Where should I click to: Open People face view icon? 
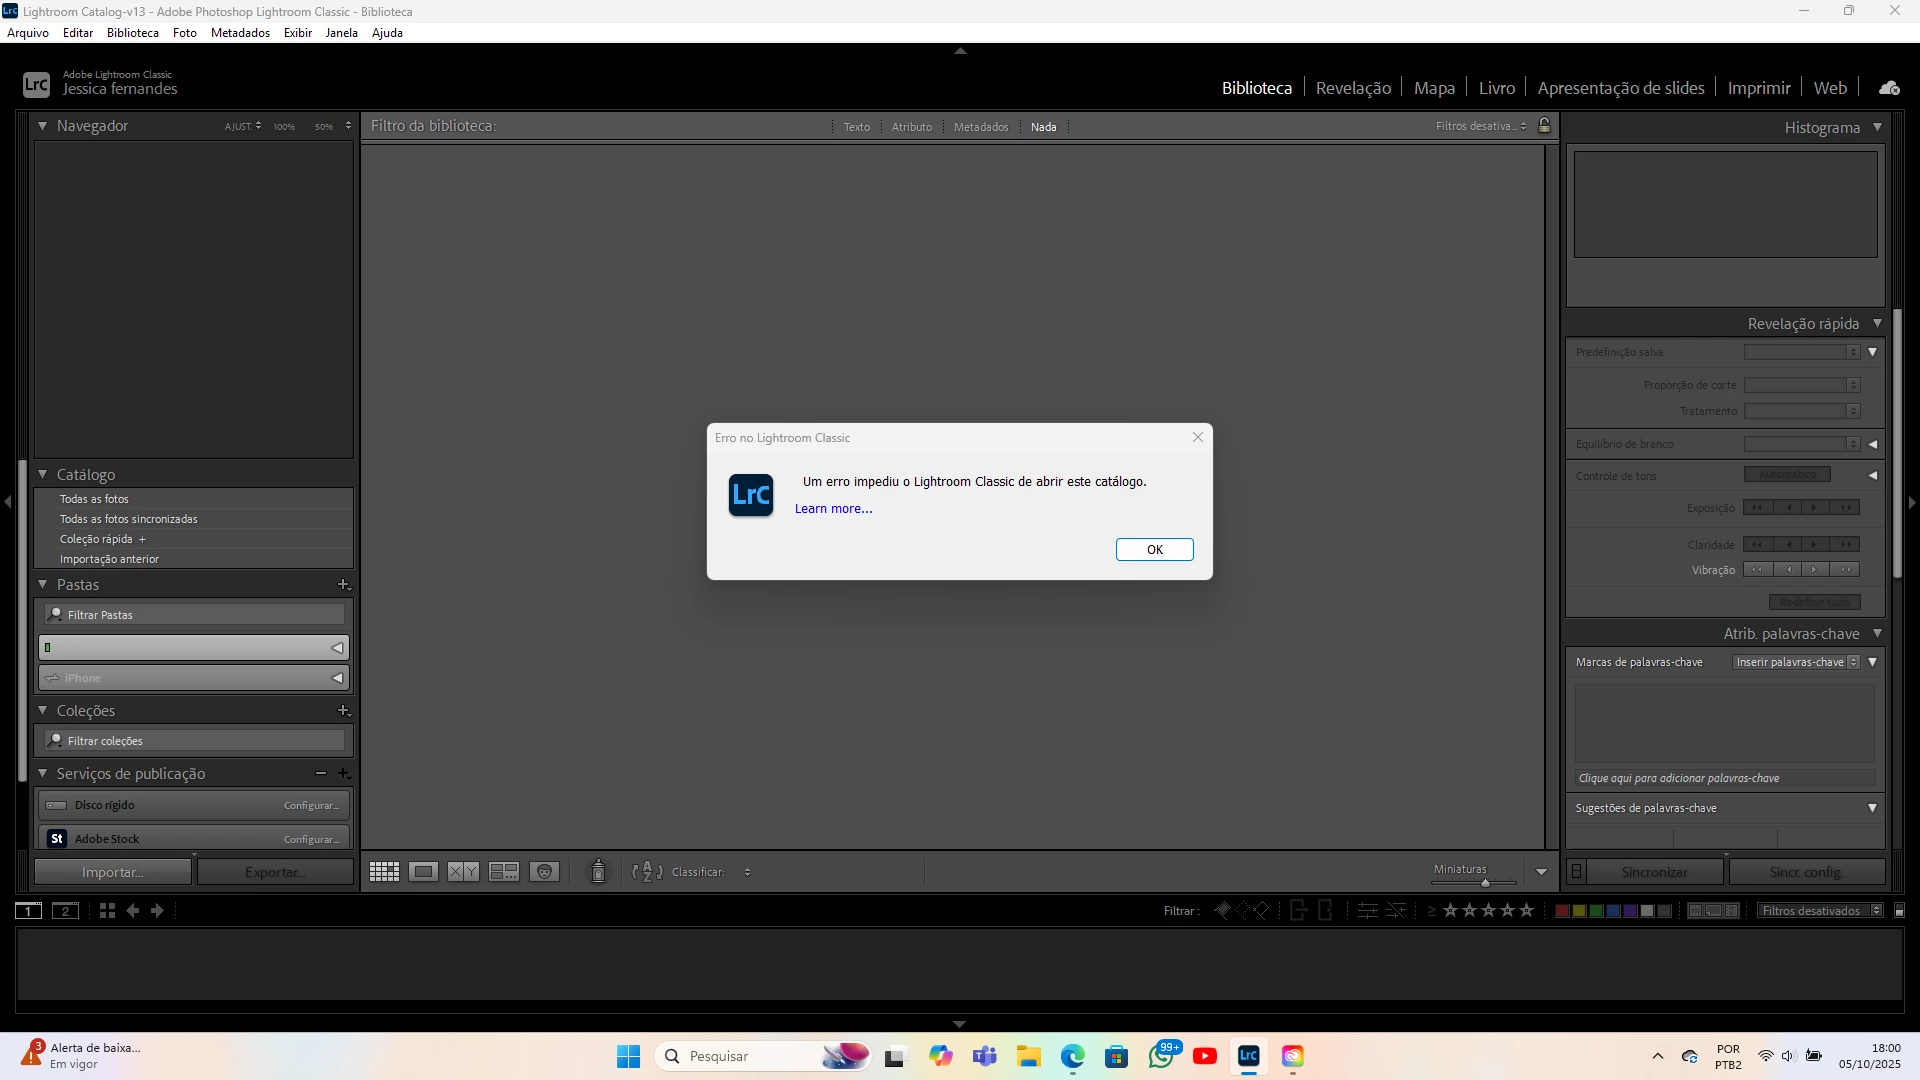[544, 872]
